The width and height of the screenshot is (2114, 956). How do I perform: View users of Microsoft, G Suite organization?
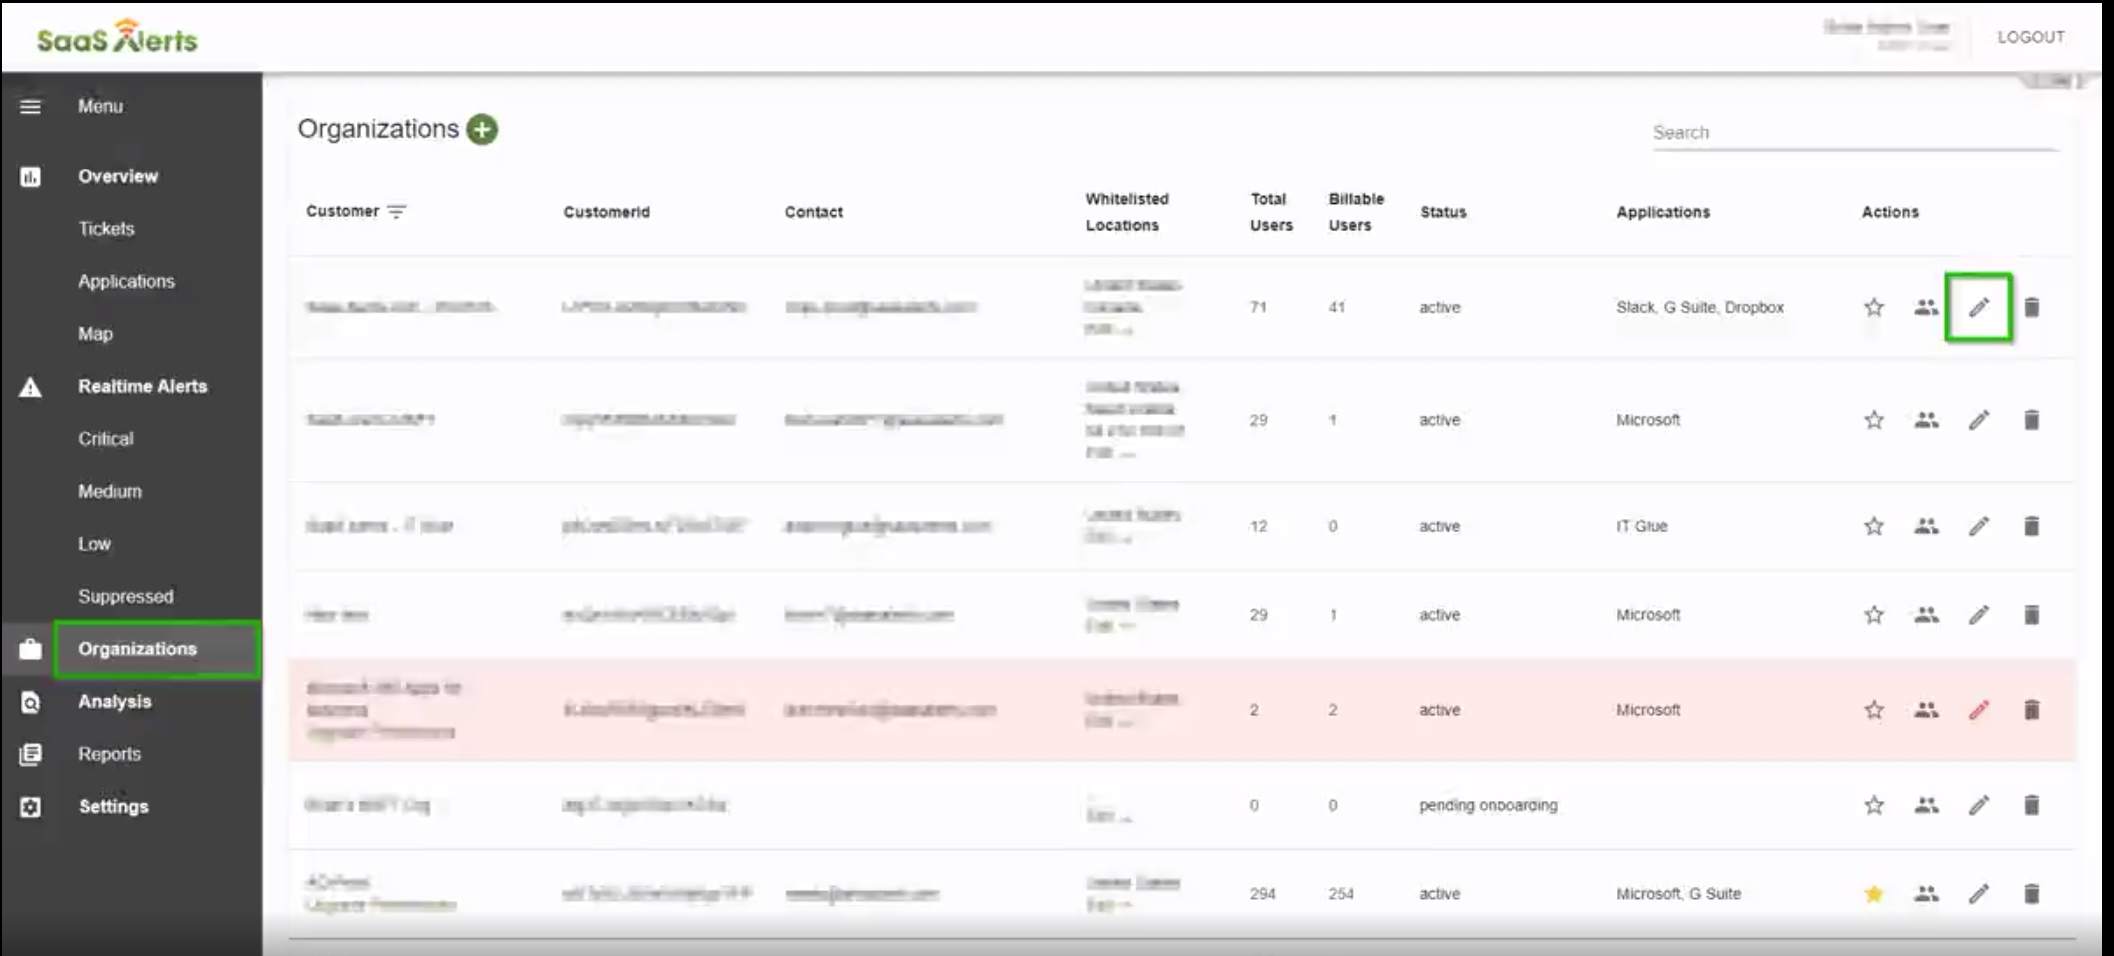[x=1926, y=894]
